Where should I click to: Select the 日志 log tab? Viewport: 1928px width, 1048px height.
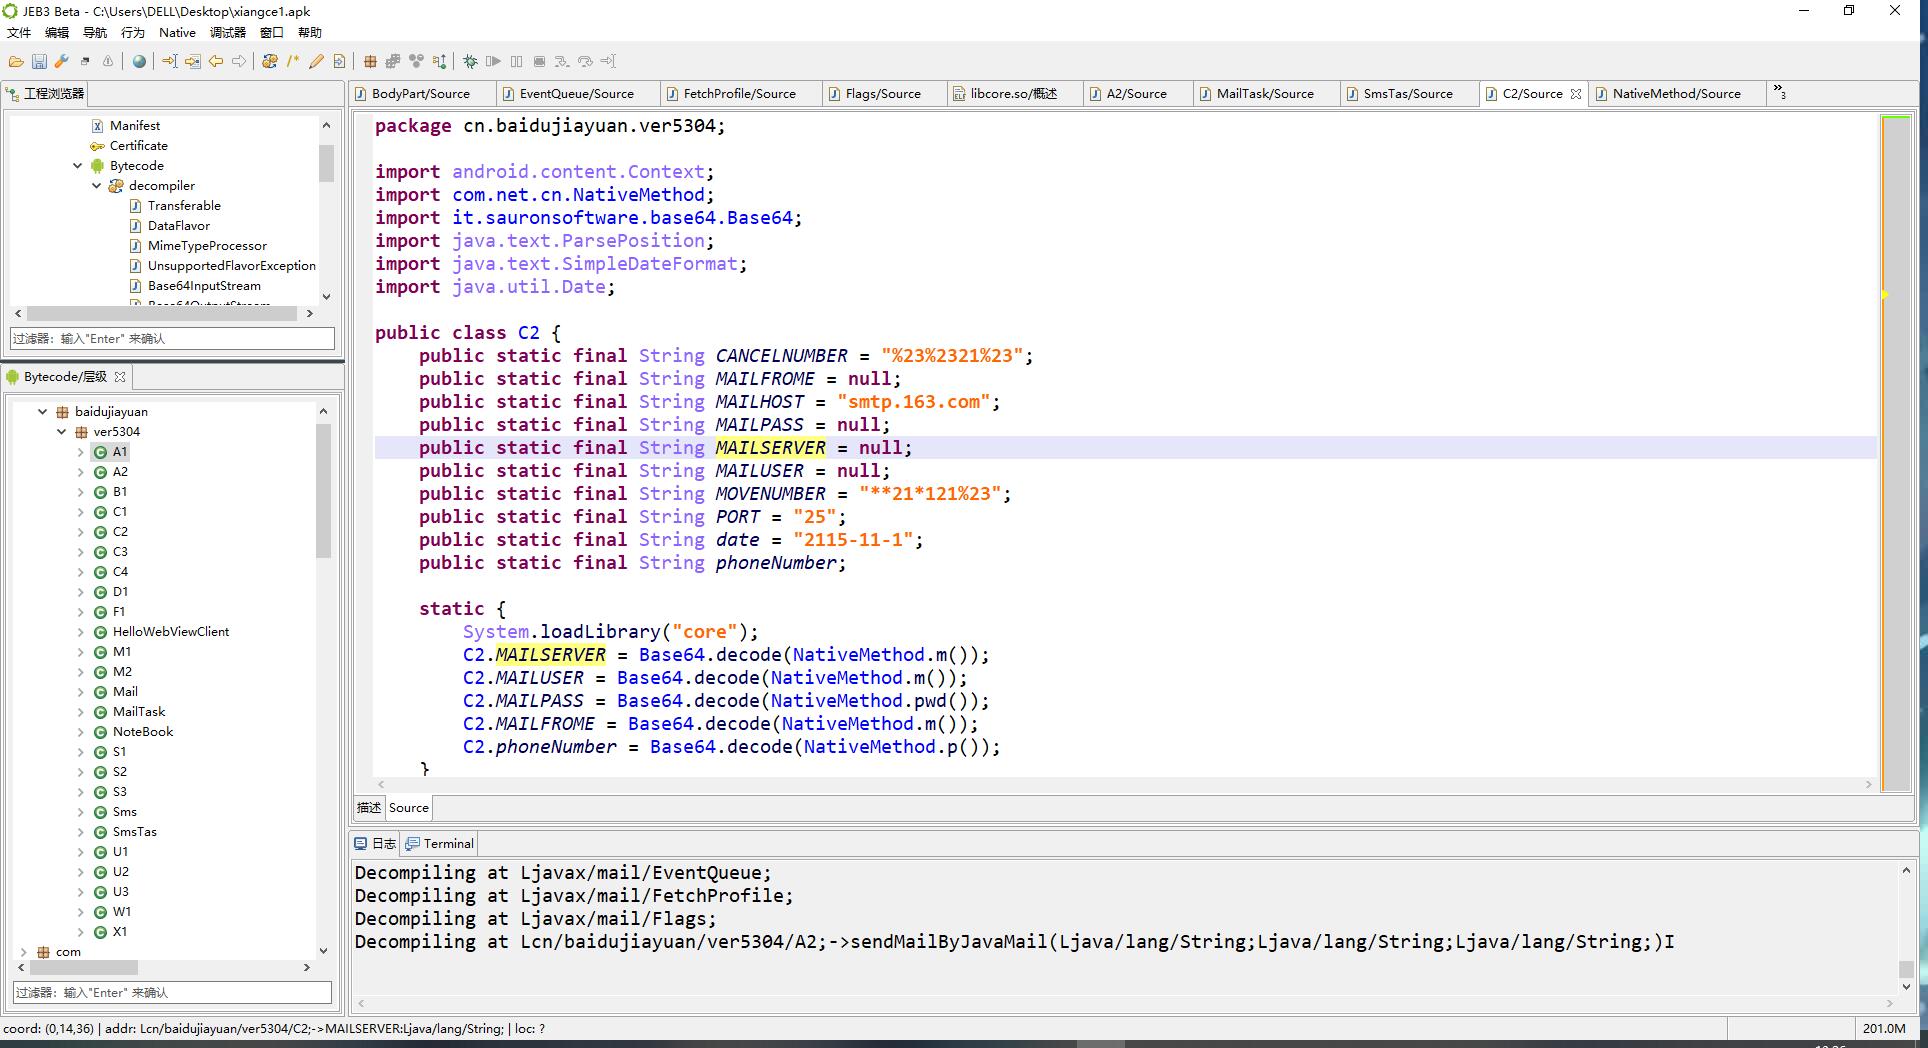pyautogui.click(x=375, y=844)
